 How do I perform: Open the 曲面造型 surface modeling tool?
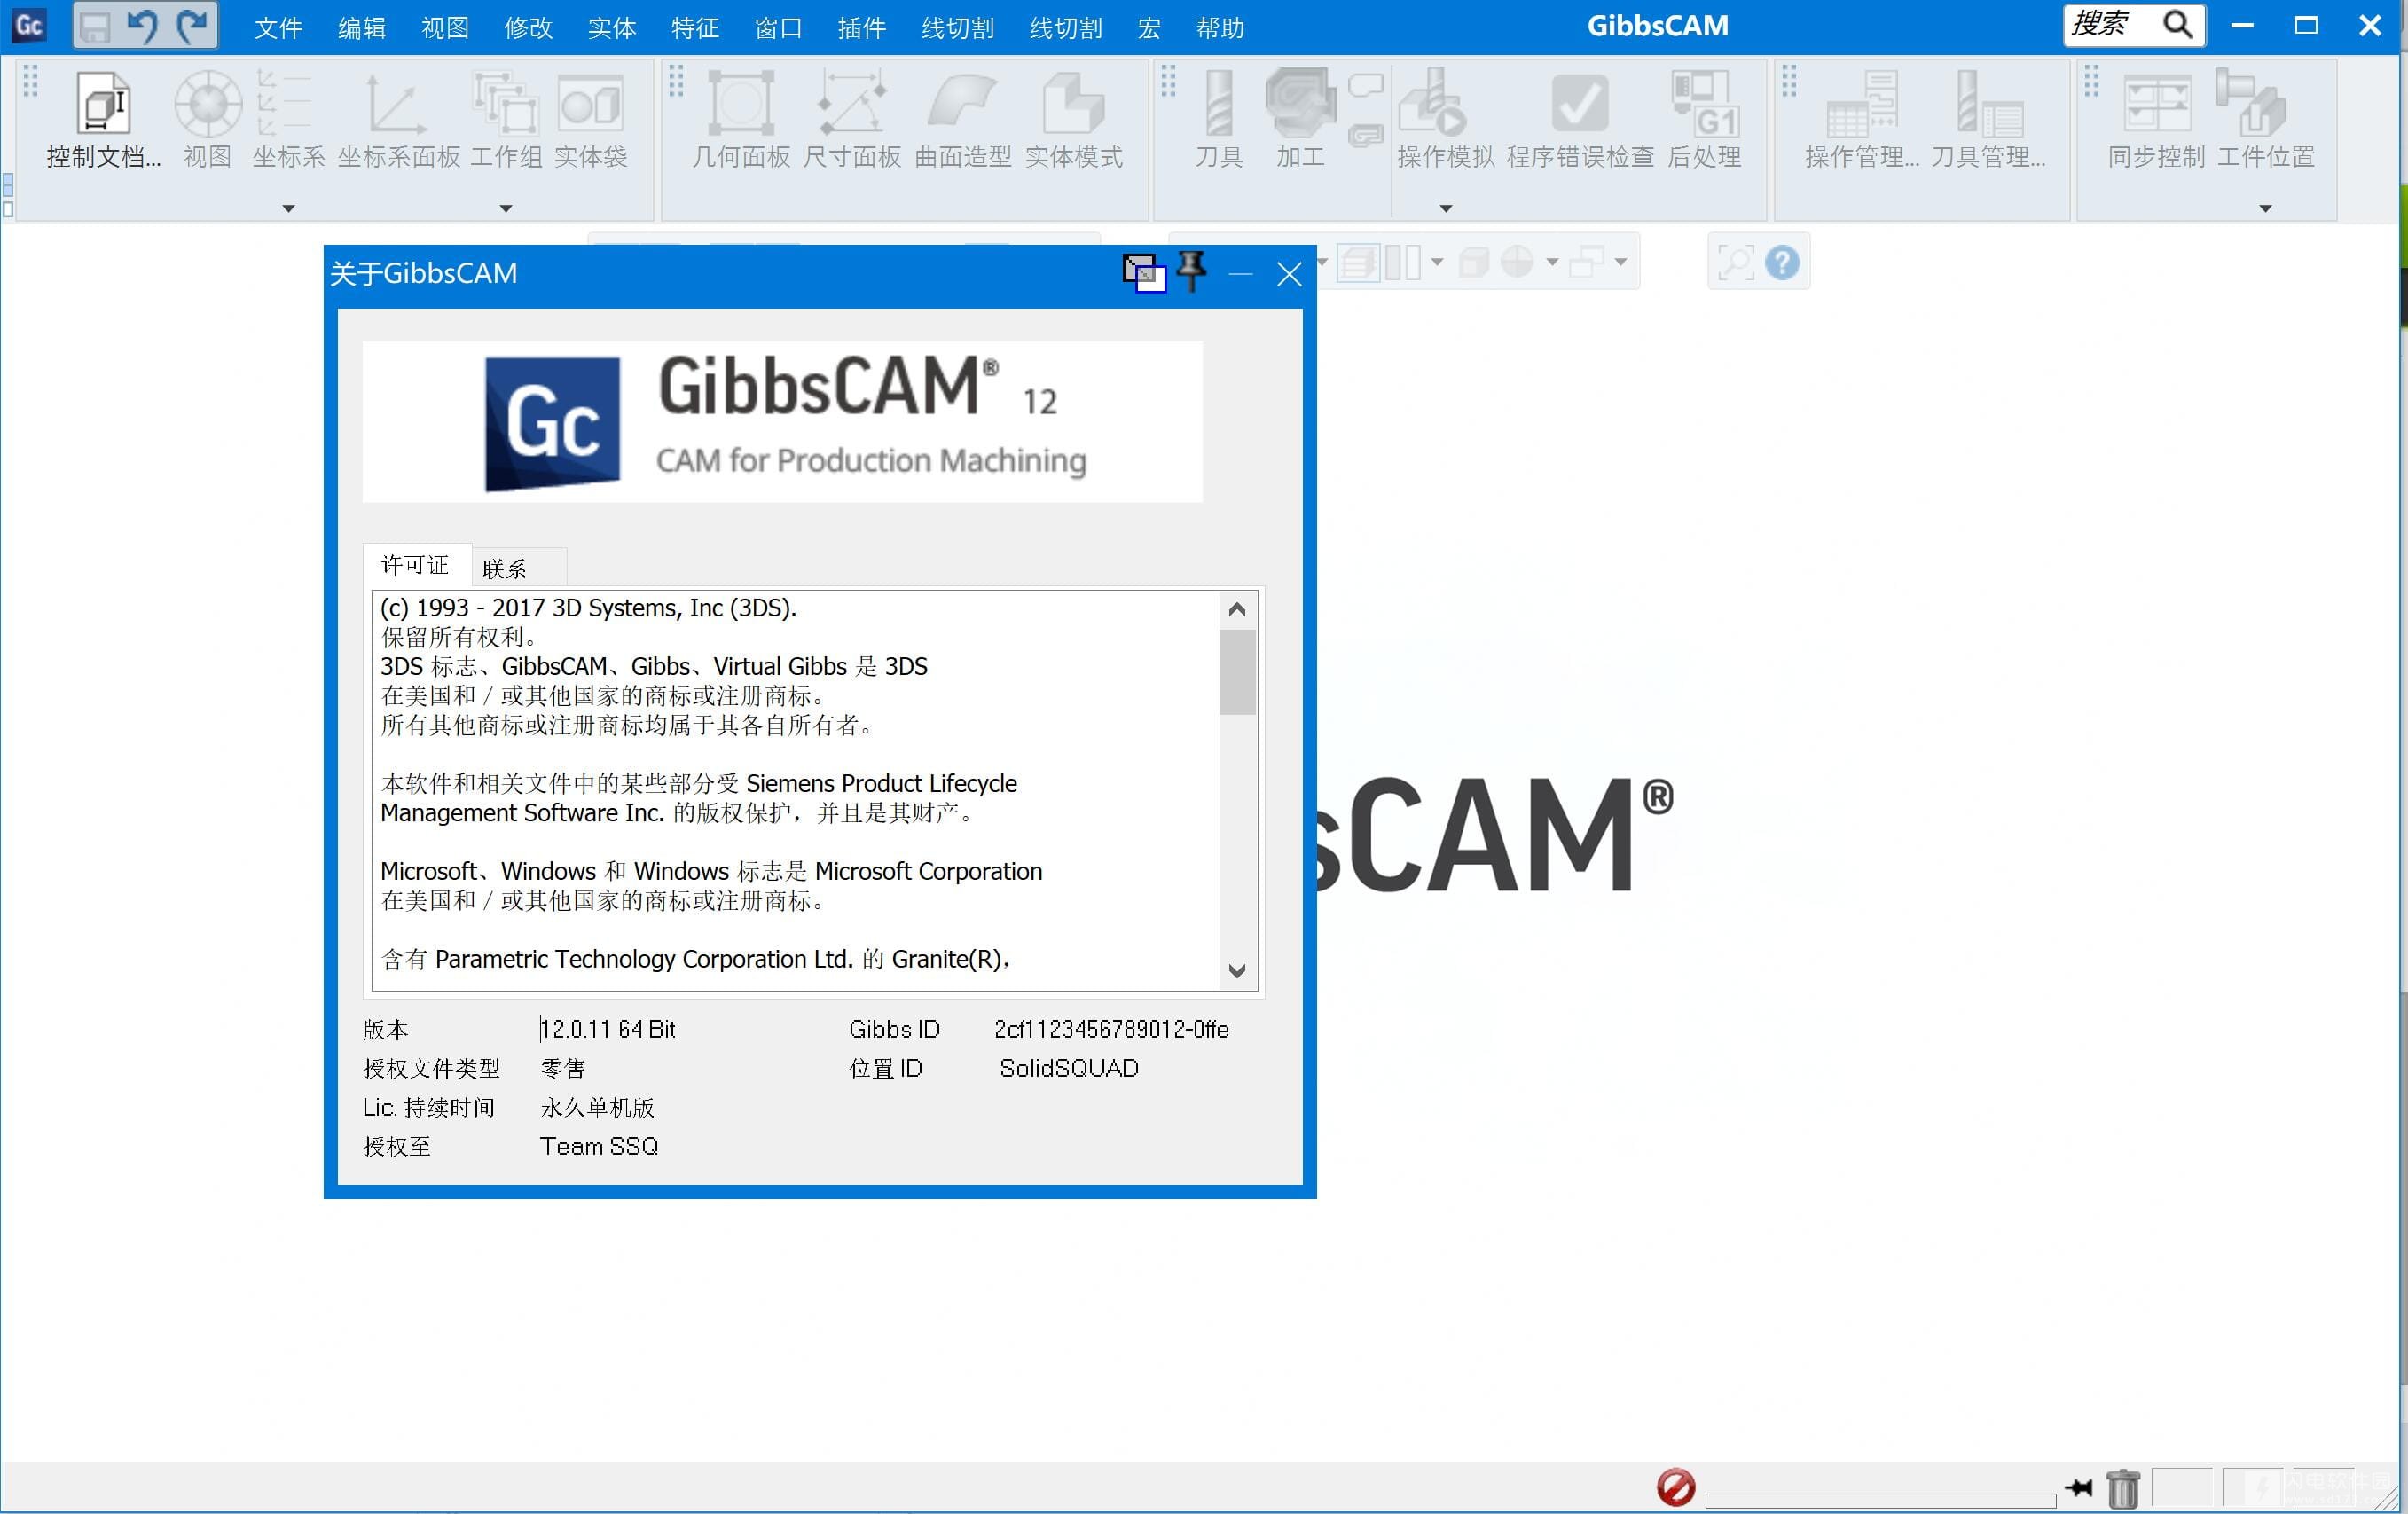tap(963, 119)
